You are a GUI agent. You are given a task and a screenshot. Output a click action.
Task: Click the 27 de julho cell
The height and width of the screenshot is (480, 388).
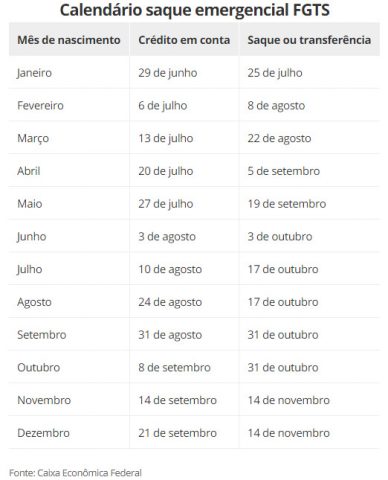(x=166, y=204)
